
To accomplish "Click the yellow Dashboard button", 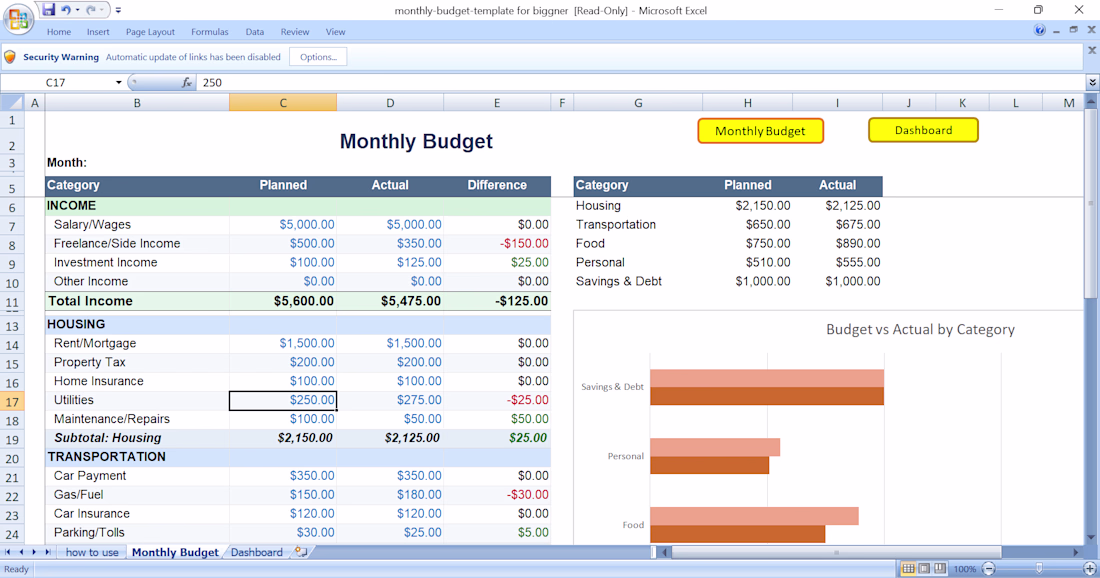I will pyautogui.click(x=923, y=130).
